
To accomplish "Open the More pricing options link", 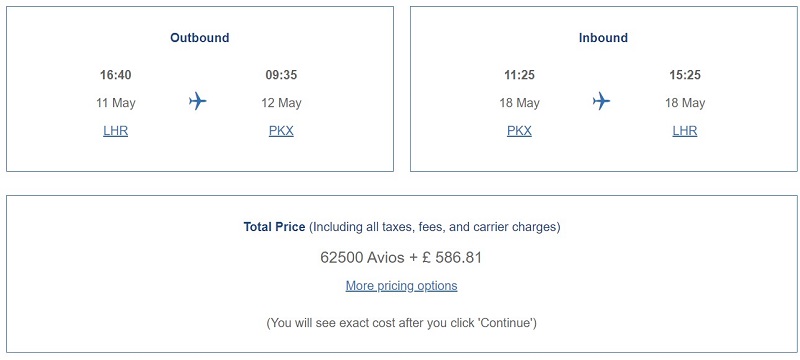I will [x=402, y=286].
